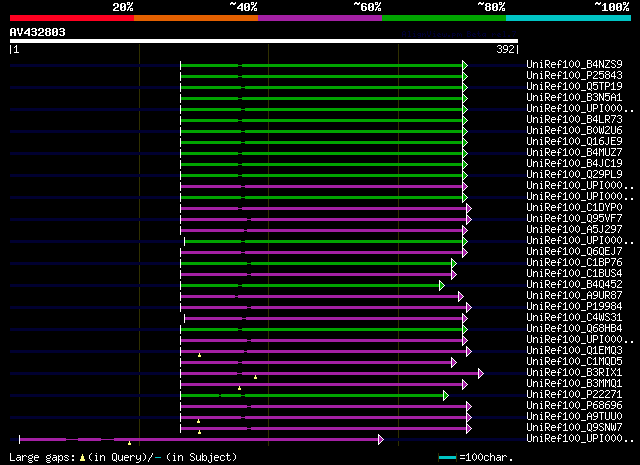Viewport: 640px width, 465px height.
Task: Select the UniRef100_C1DYP0 label
Action: pyautogui.click(x=574, y=207)
